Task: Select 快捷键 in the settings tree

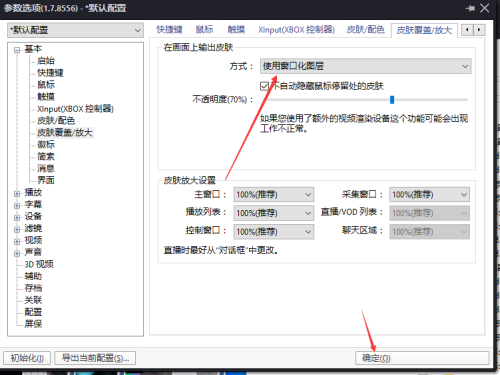Action: 50,73
